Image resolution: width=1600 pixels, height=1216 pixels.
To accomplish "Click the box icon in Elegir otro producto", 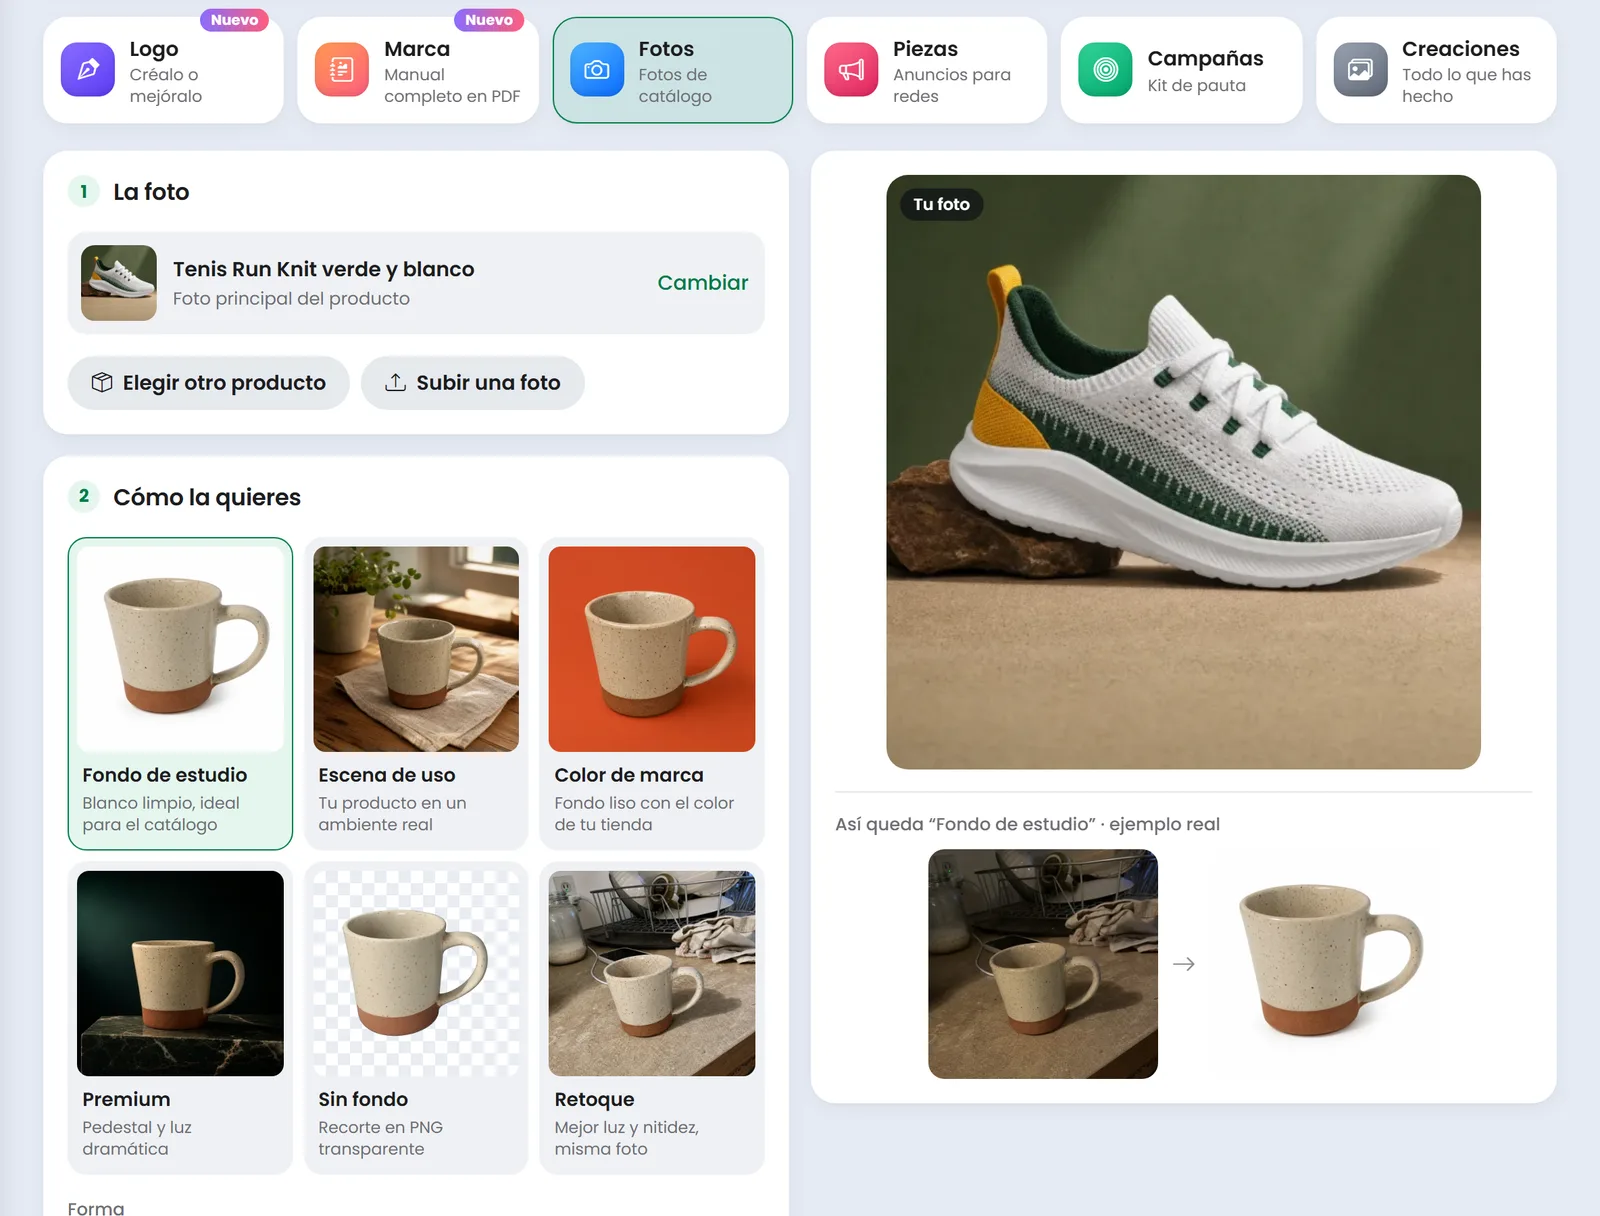I will [x=102, y=383].
